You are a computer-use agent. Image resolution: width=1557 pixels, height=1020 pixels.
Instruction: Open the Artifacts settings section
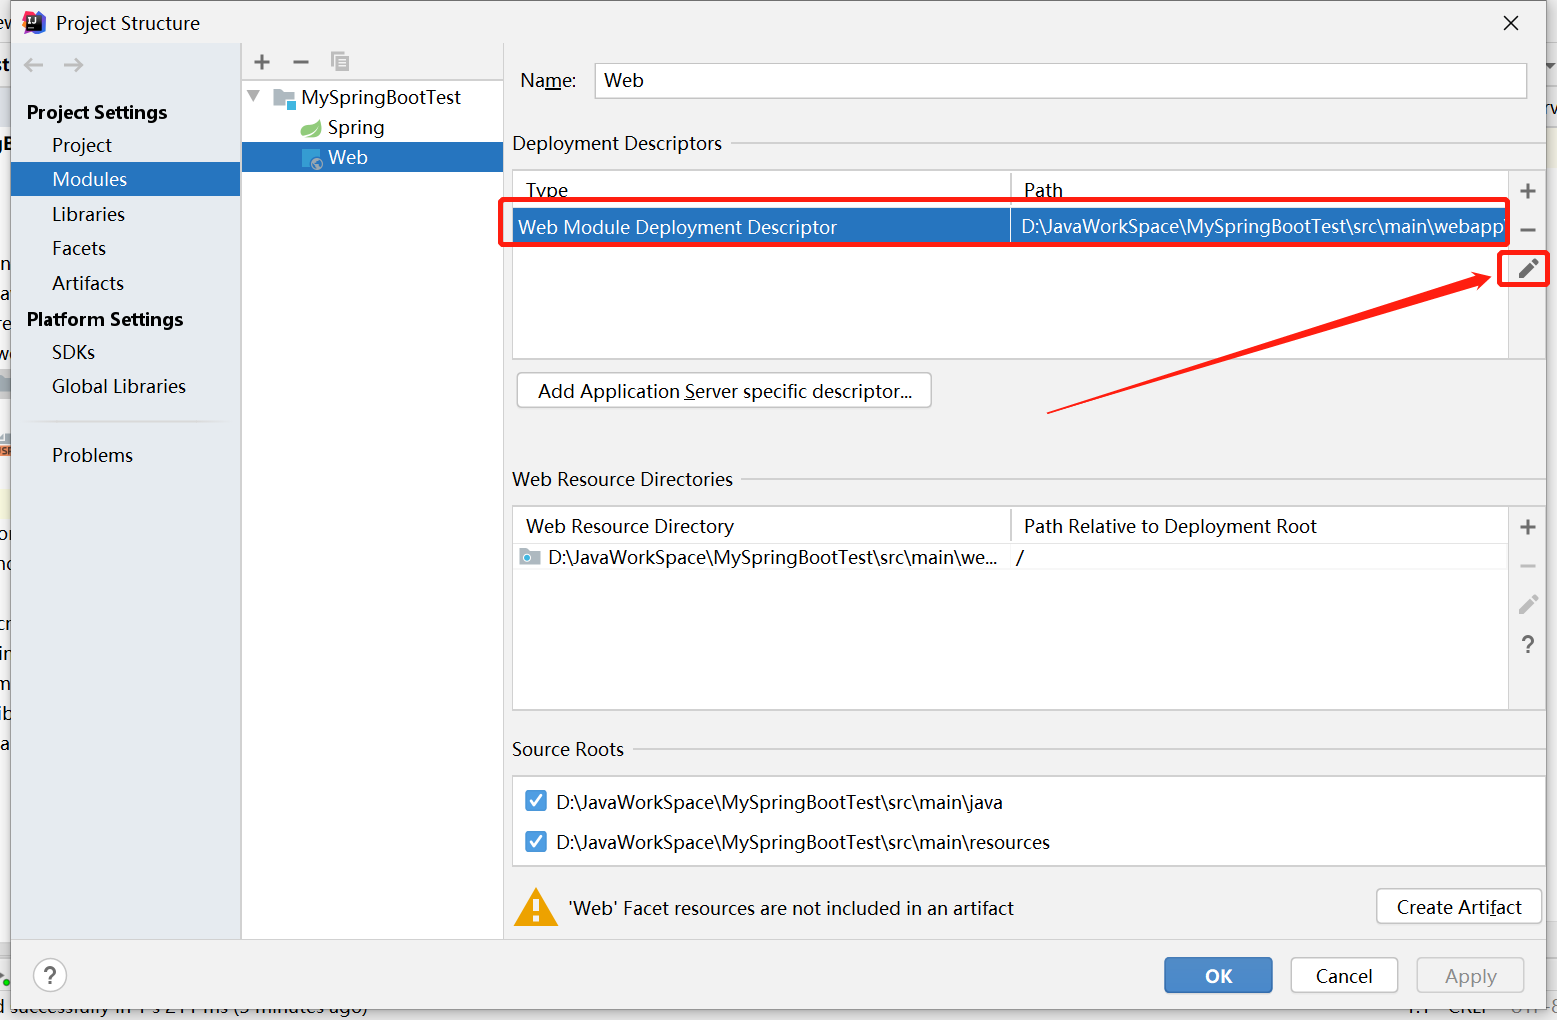[x=87, y=283]
